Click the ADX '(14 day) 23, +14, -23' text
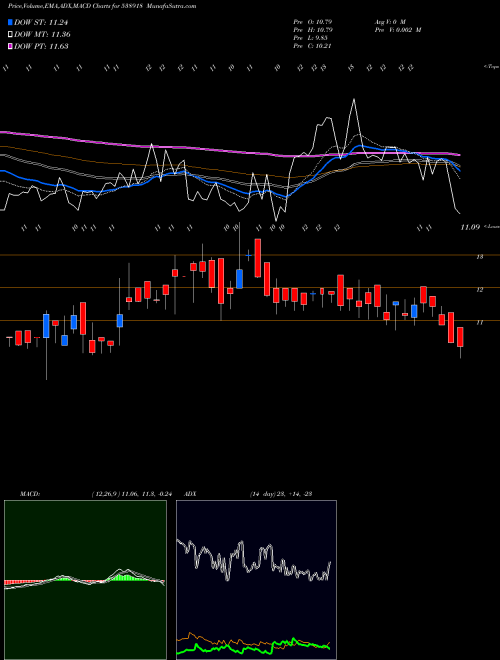The width and height of the screenshot is (500, 660). pyautogui.click(x=280, y=494)
